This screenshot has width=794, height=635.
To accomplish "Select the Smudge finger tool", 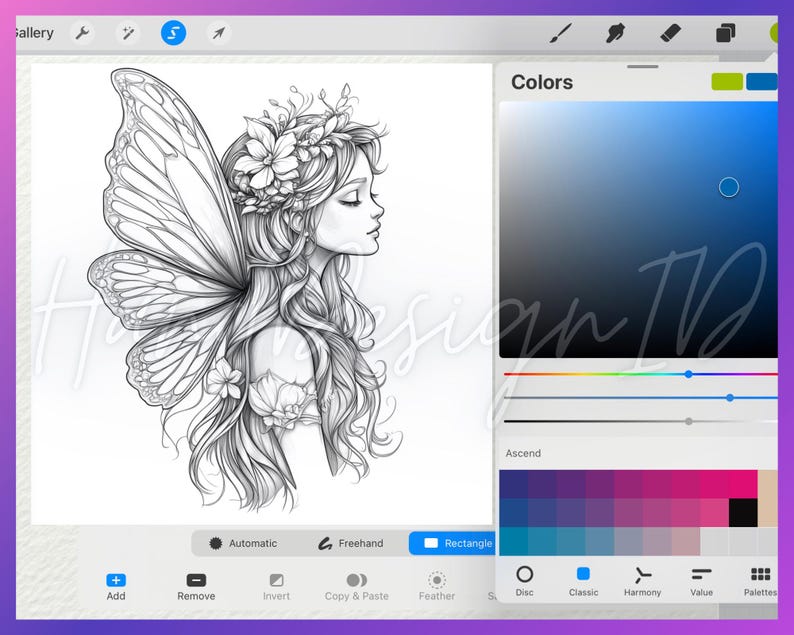I will pyautogui.click(x=615, y=33).
